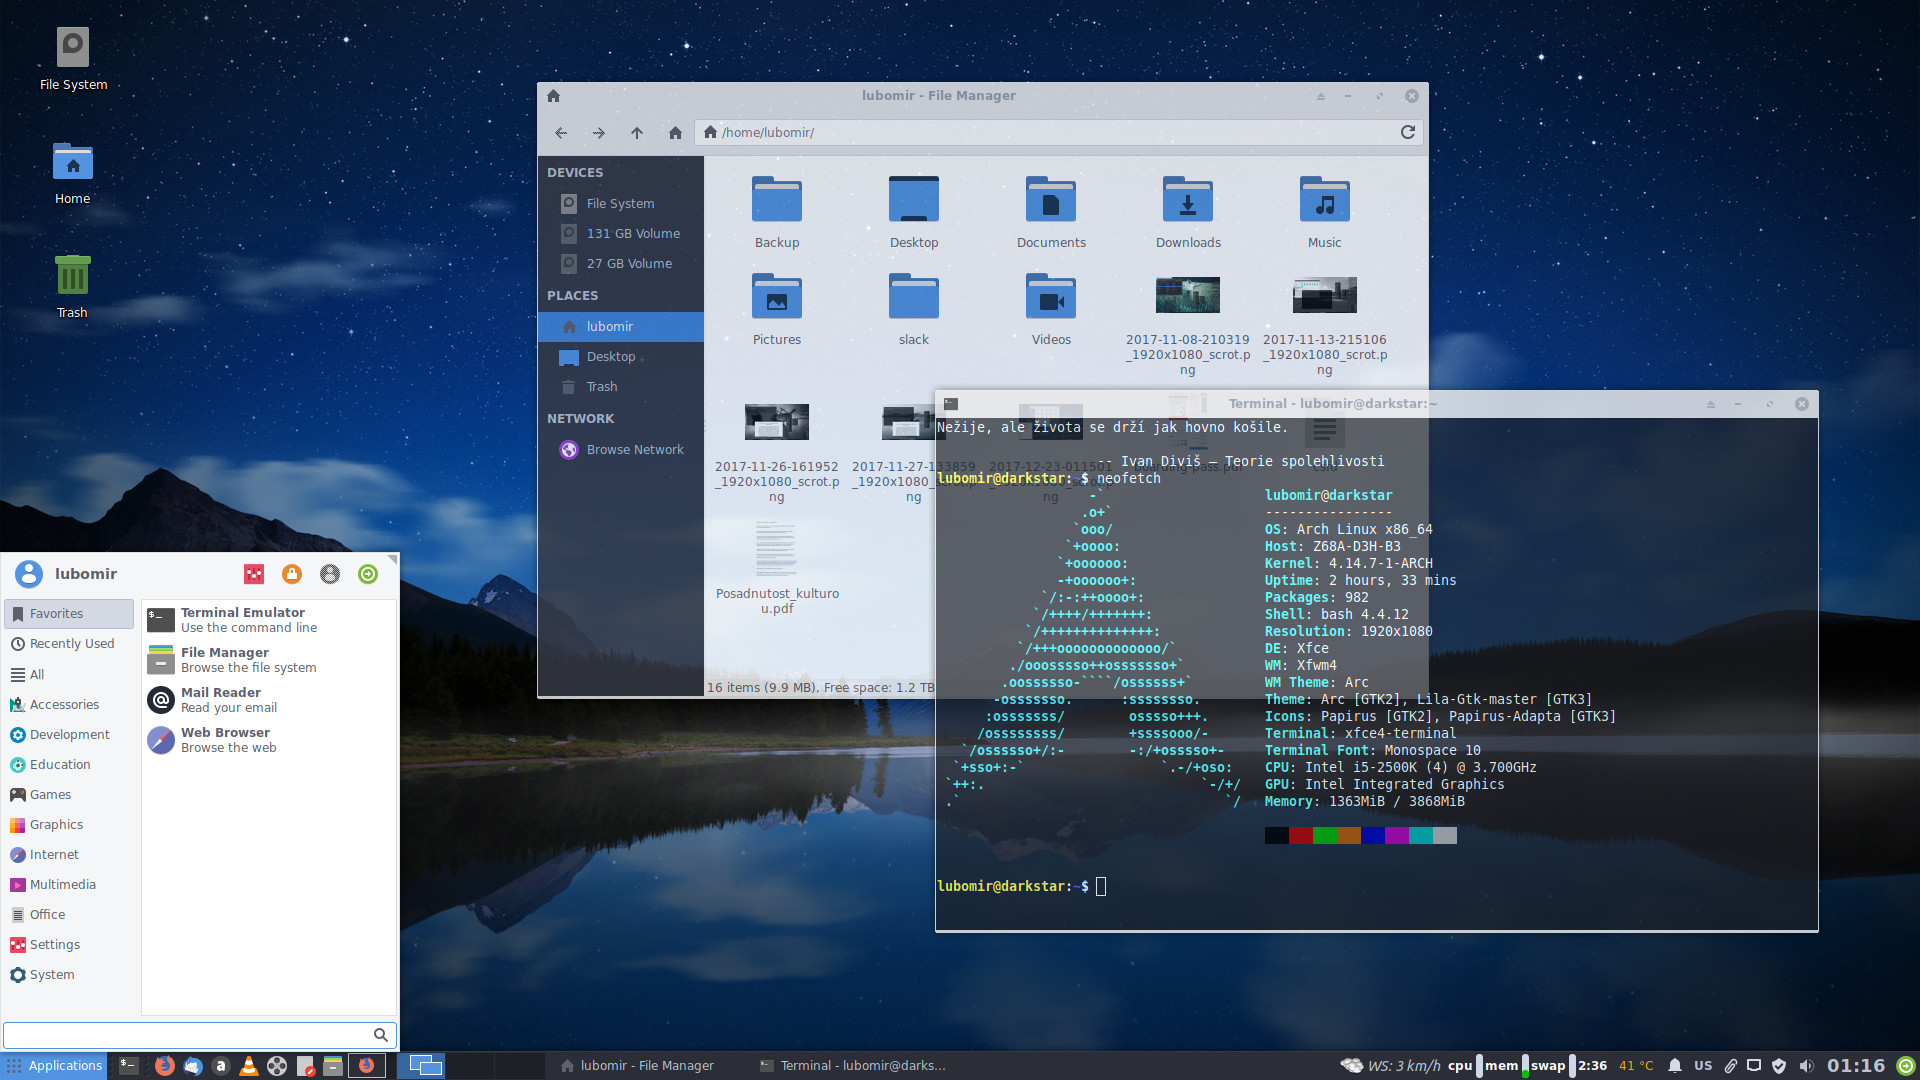Launch Terminal Emulator from Favorites
Image resolution: width=1920 pixels, height=1080 pixels.
269,620
